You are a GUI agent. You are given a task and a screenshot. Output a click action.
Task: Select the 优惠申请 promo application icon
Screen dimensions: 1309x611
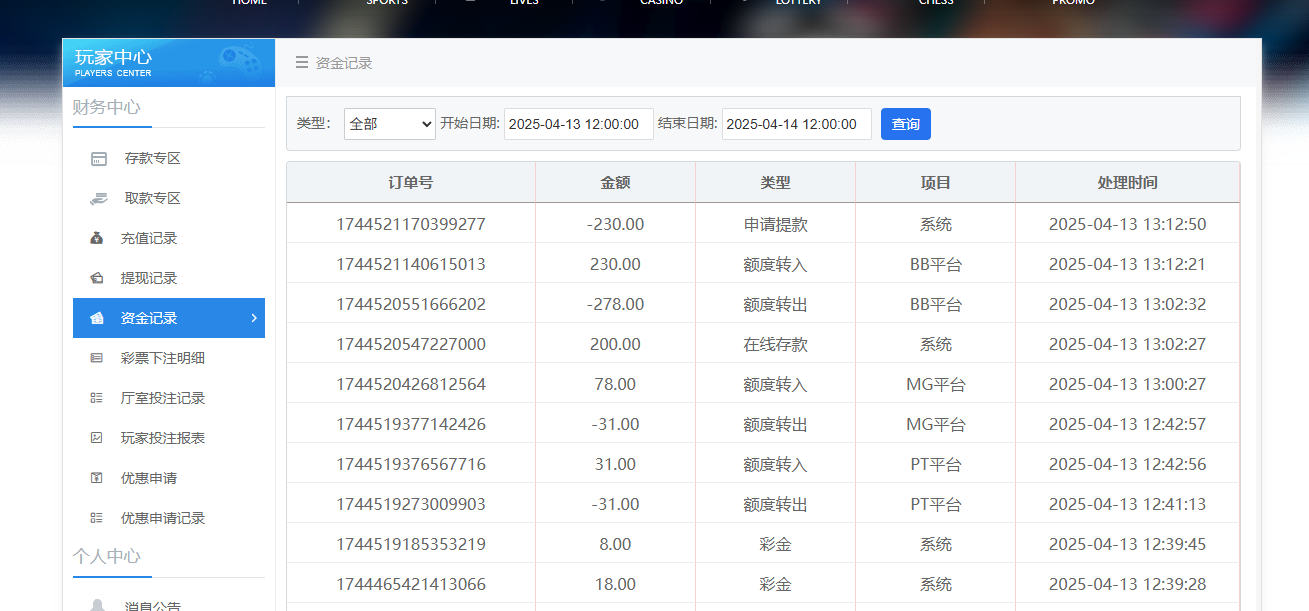97,478
